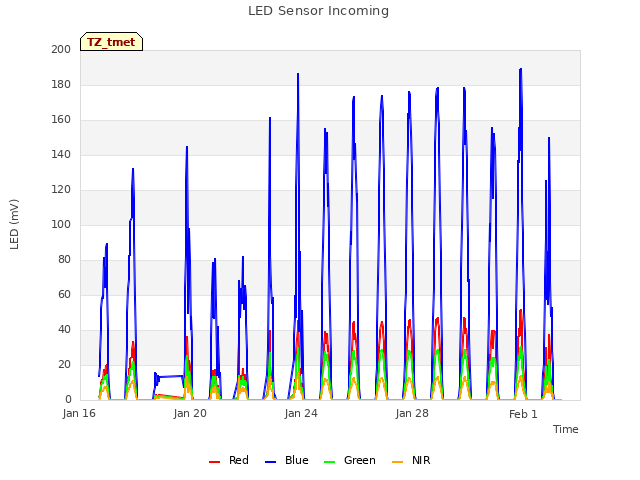This screenshot has width=640, height=480.
Task: Click the 160 y-axis tick label
Action: click(x=61, y=120)
